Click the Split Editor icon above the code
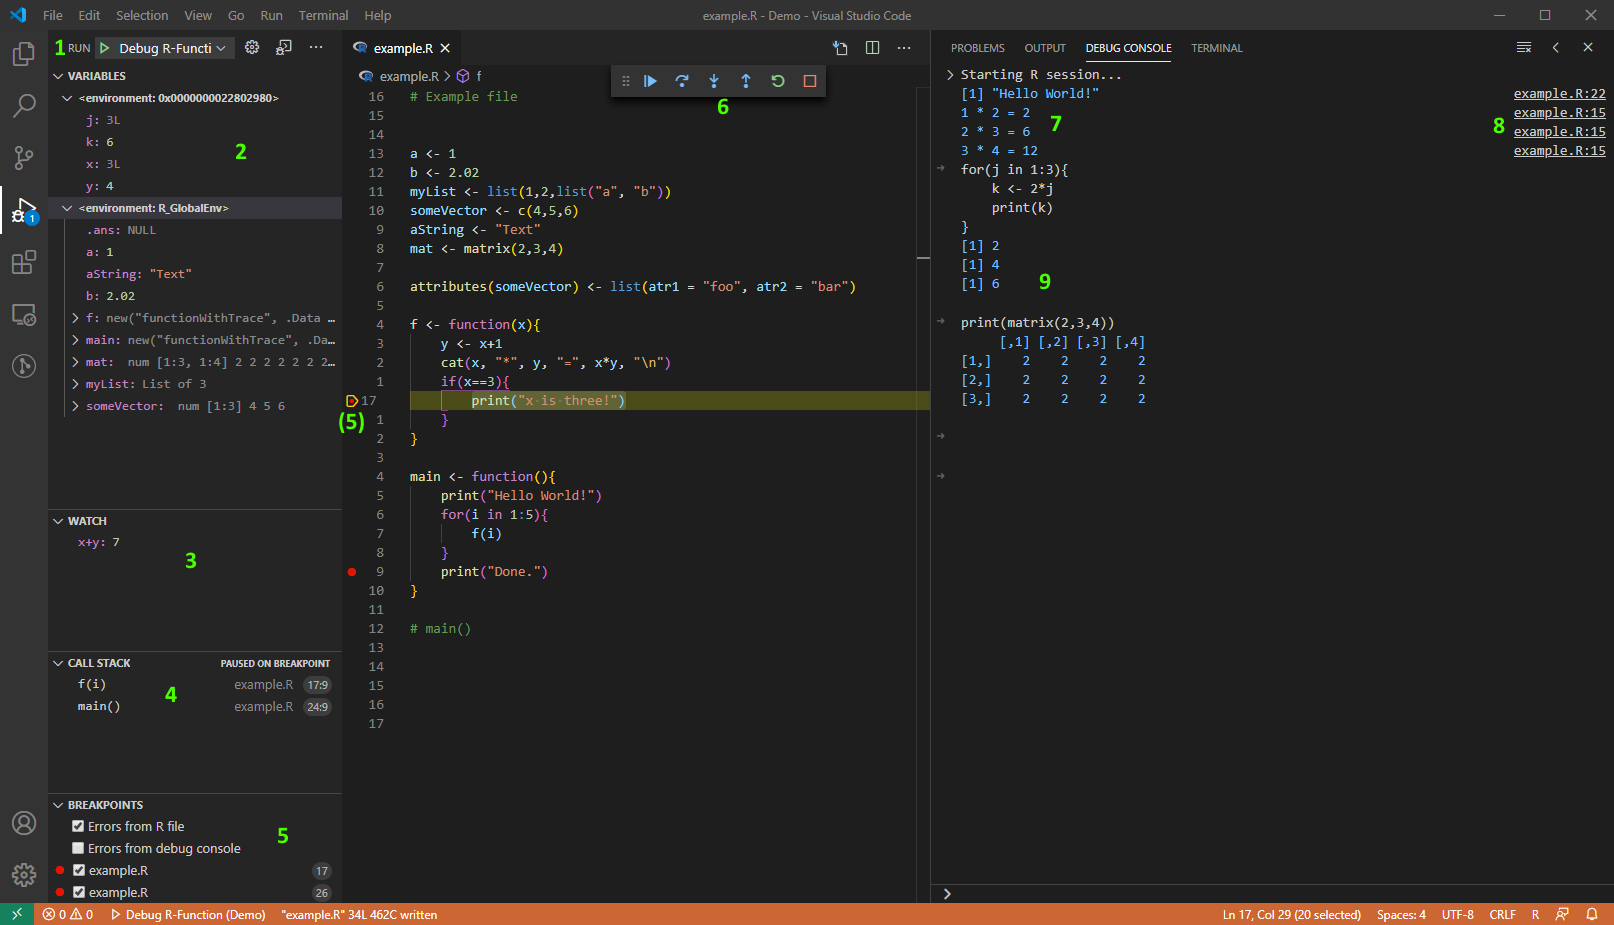Image resolution: width=1614 pixels, height=925 pixels. [872, 47]
